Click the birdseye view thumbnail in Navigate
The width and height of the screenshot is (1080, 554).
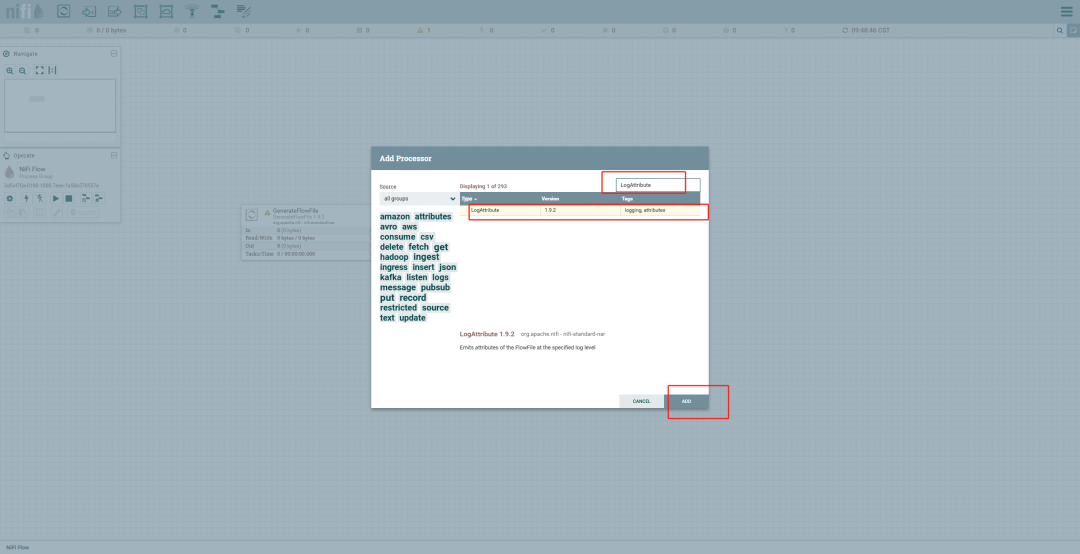point(60,105)
